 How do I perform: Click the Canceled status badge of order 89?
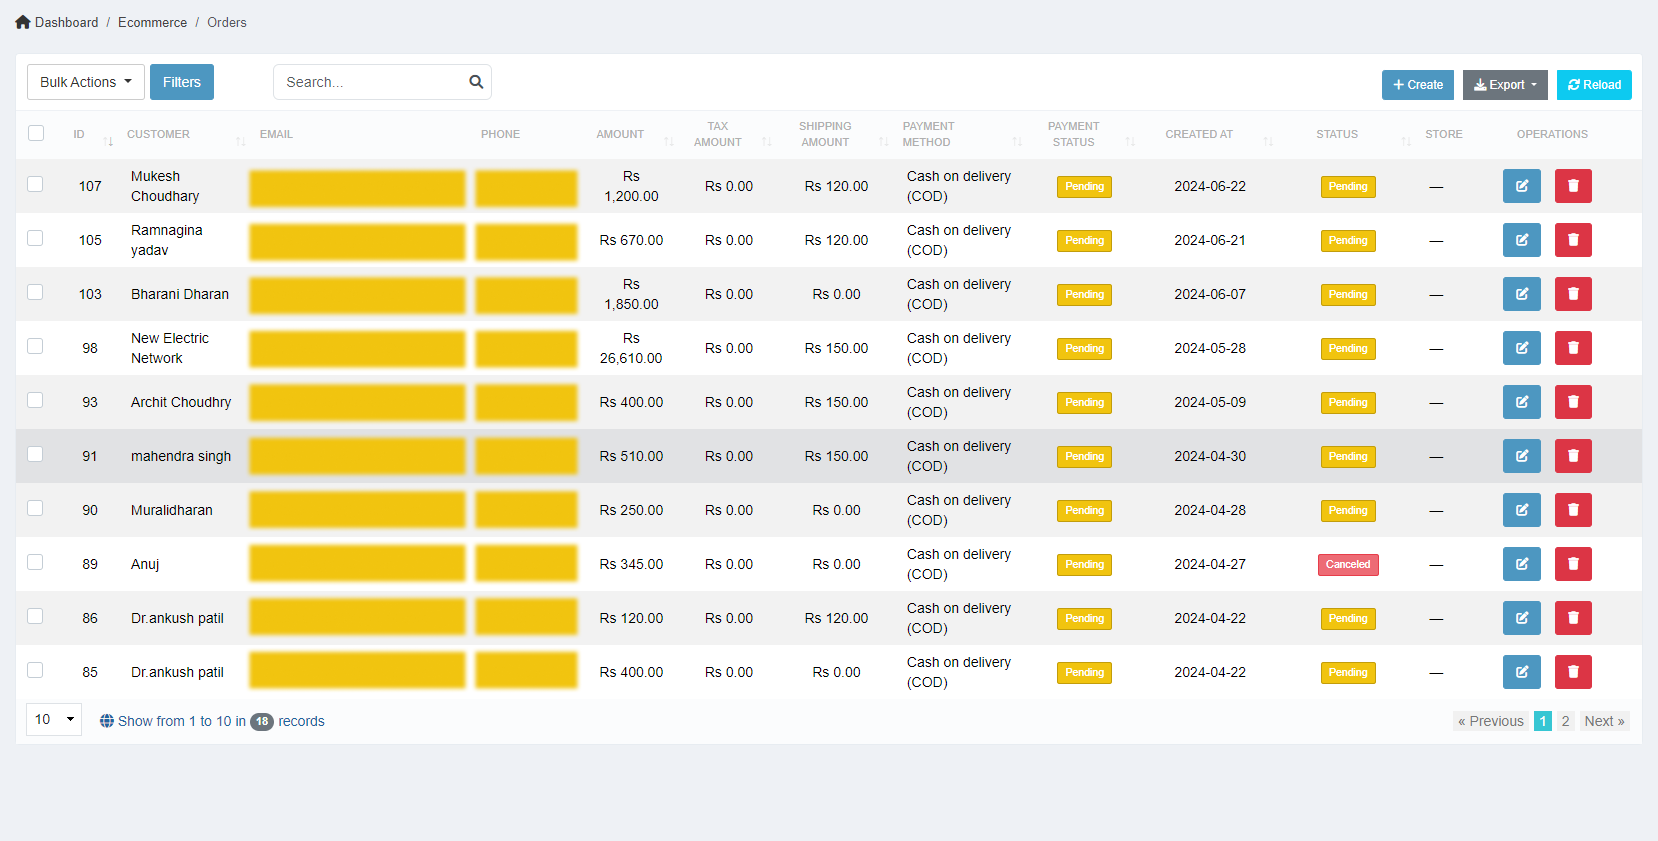point(1348,564)
